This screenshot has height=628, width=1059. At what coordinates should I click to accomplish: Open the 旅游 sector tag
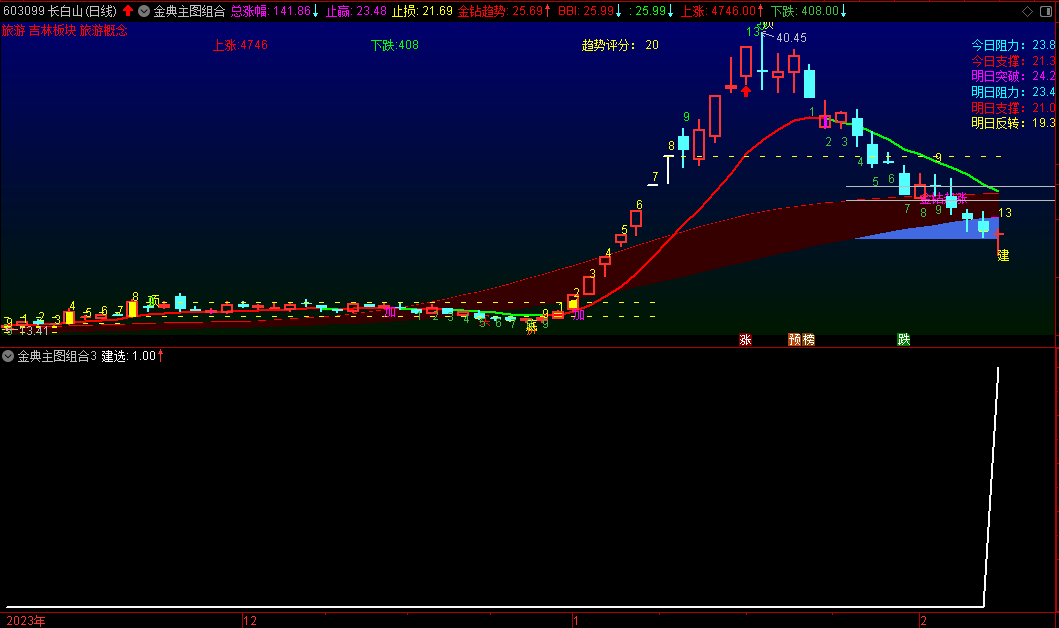(14, 30)
